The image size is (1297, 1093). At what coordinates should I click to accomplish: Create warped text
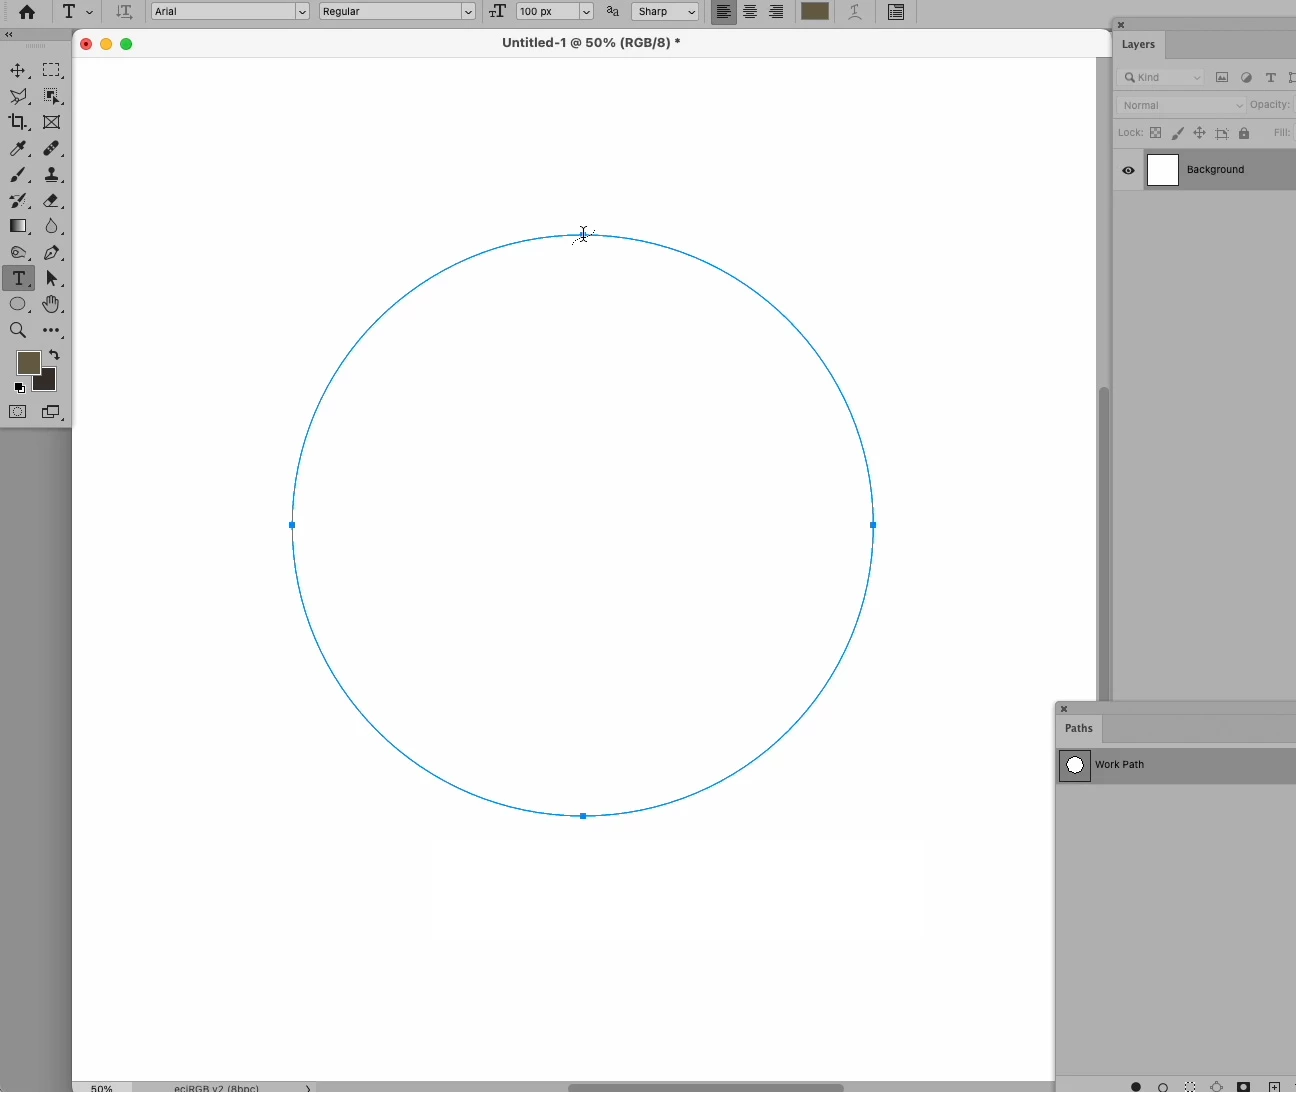point(856,12)
